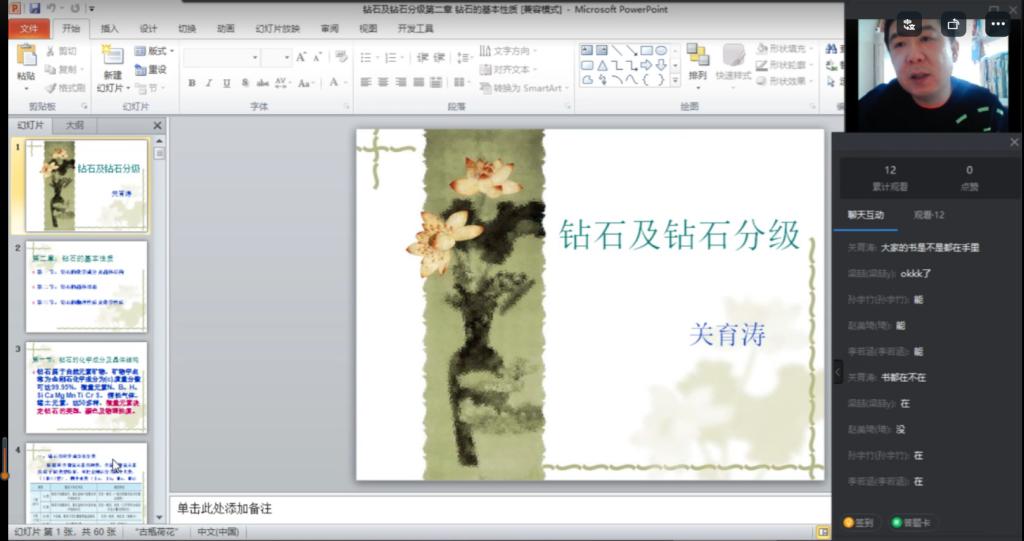Select slide 2 thumbnail in slide panel
The width and height of the screenshot is (1024, 541).
pyautogui.click(x=86, y=287)
